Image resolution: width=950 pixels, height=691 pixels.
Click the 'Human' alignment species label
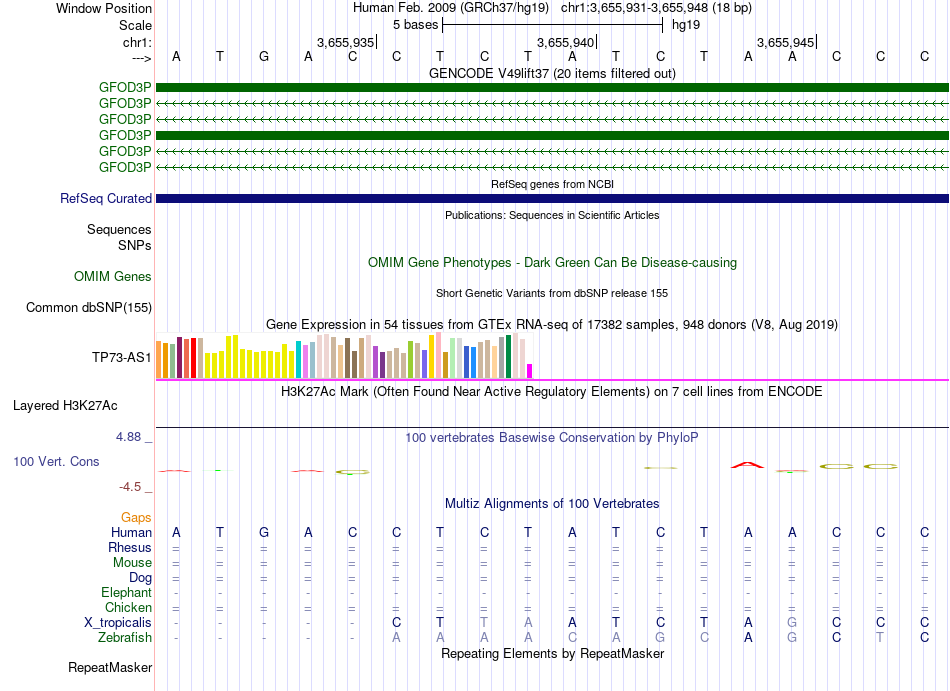(x=131, y=532)
